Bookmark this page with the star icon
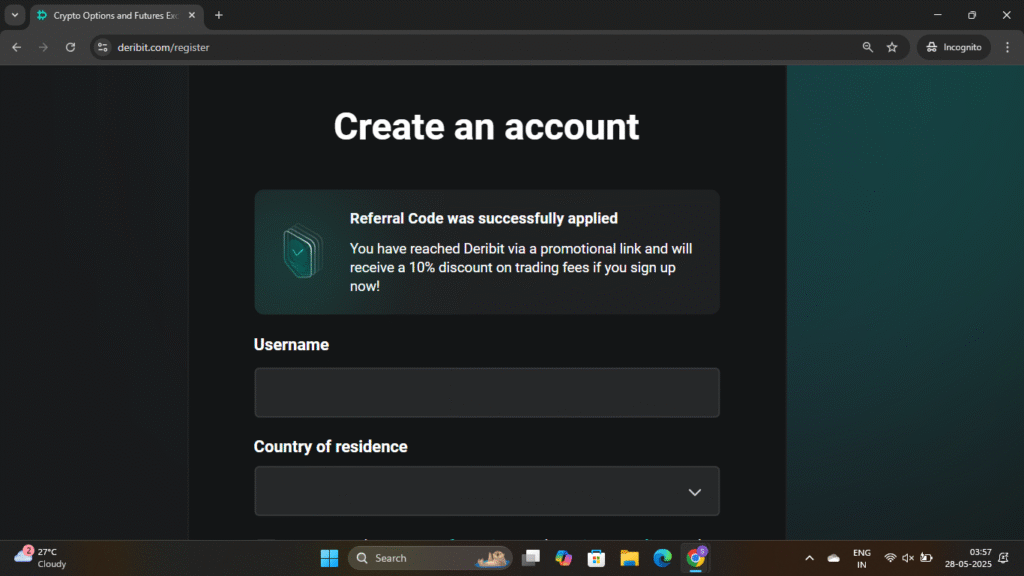 click(892, 47)
